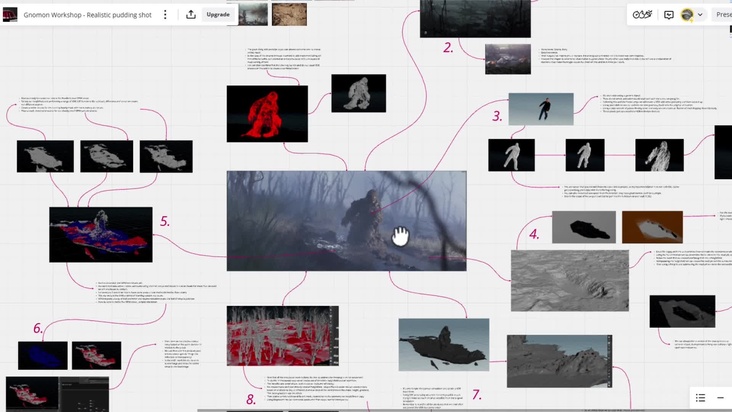
Task: Click the Miro board logo thumbnail
Action: 11,15
